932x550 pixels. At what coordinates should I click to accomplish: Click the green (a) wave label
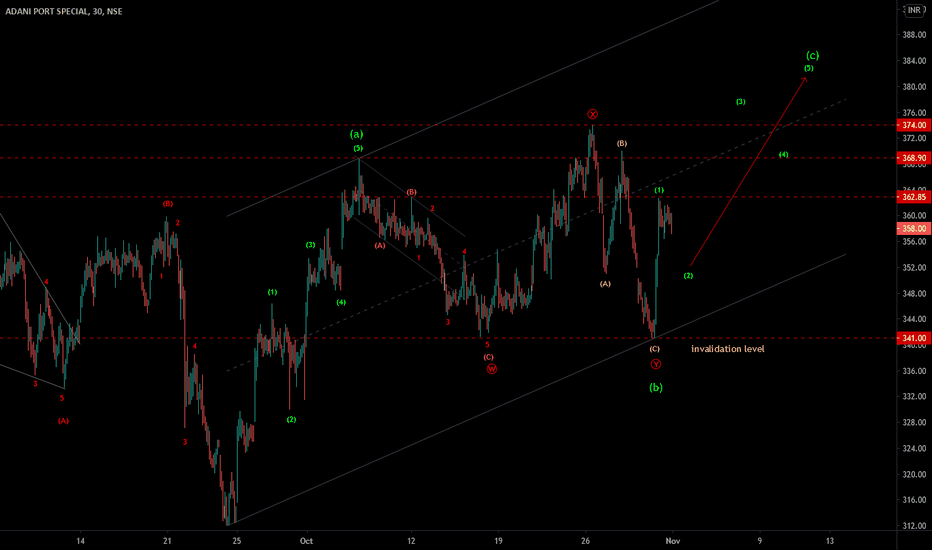(357, 134)
